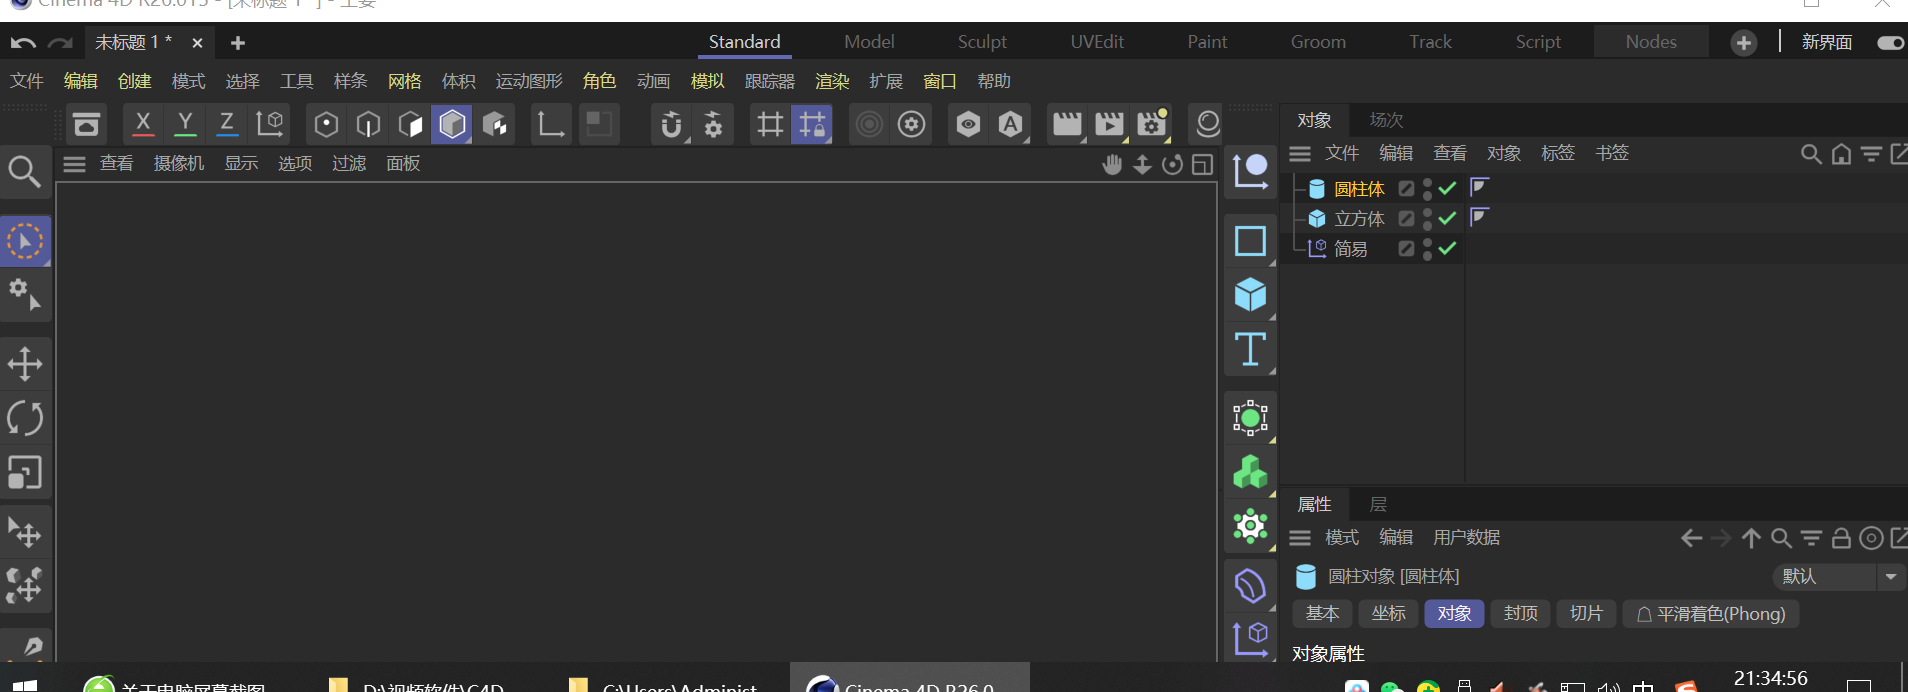Open 基本 attribute tab
Image resolution: width=1908 pixels, height=692 pixels.
click(x=1322, y=614)
